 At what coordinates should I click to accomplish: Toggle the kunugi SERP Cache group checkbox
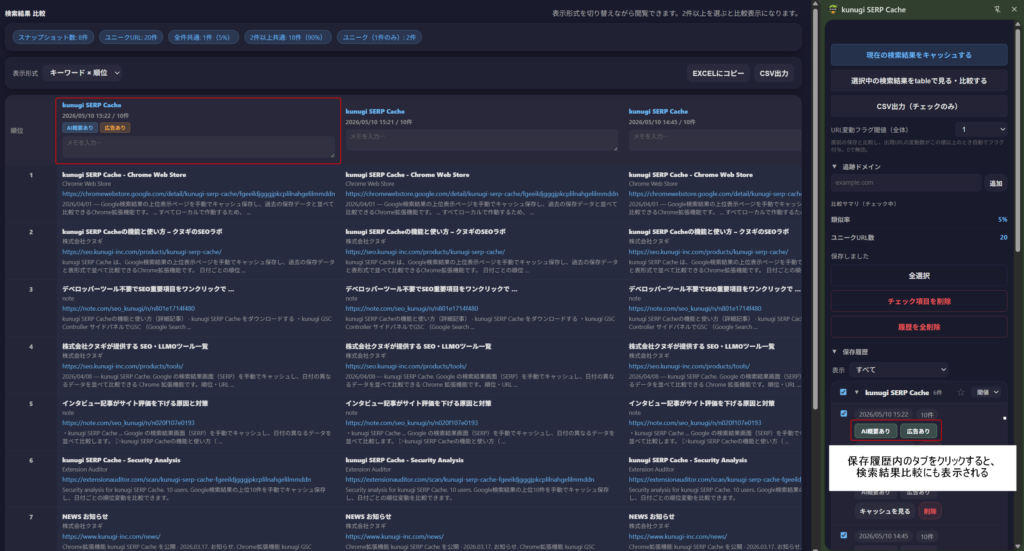(x=843, y=392)
